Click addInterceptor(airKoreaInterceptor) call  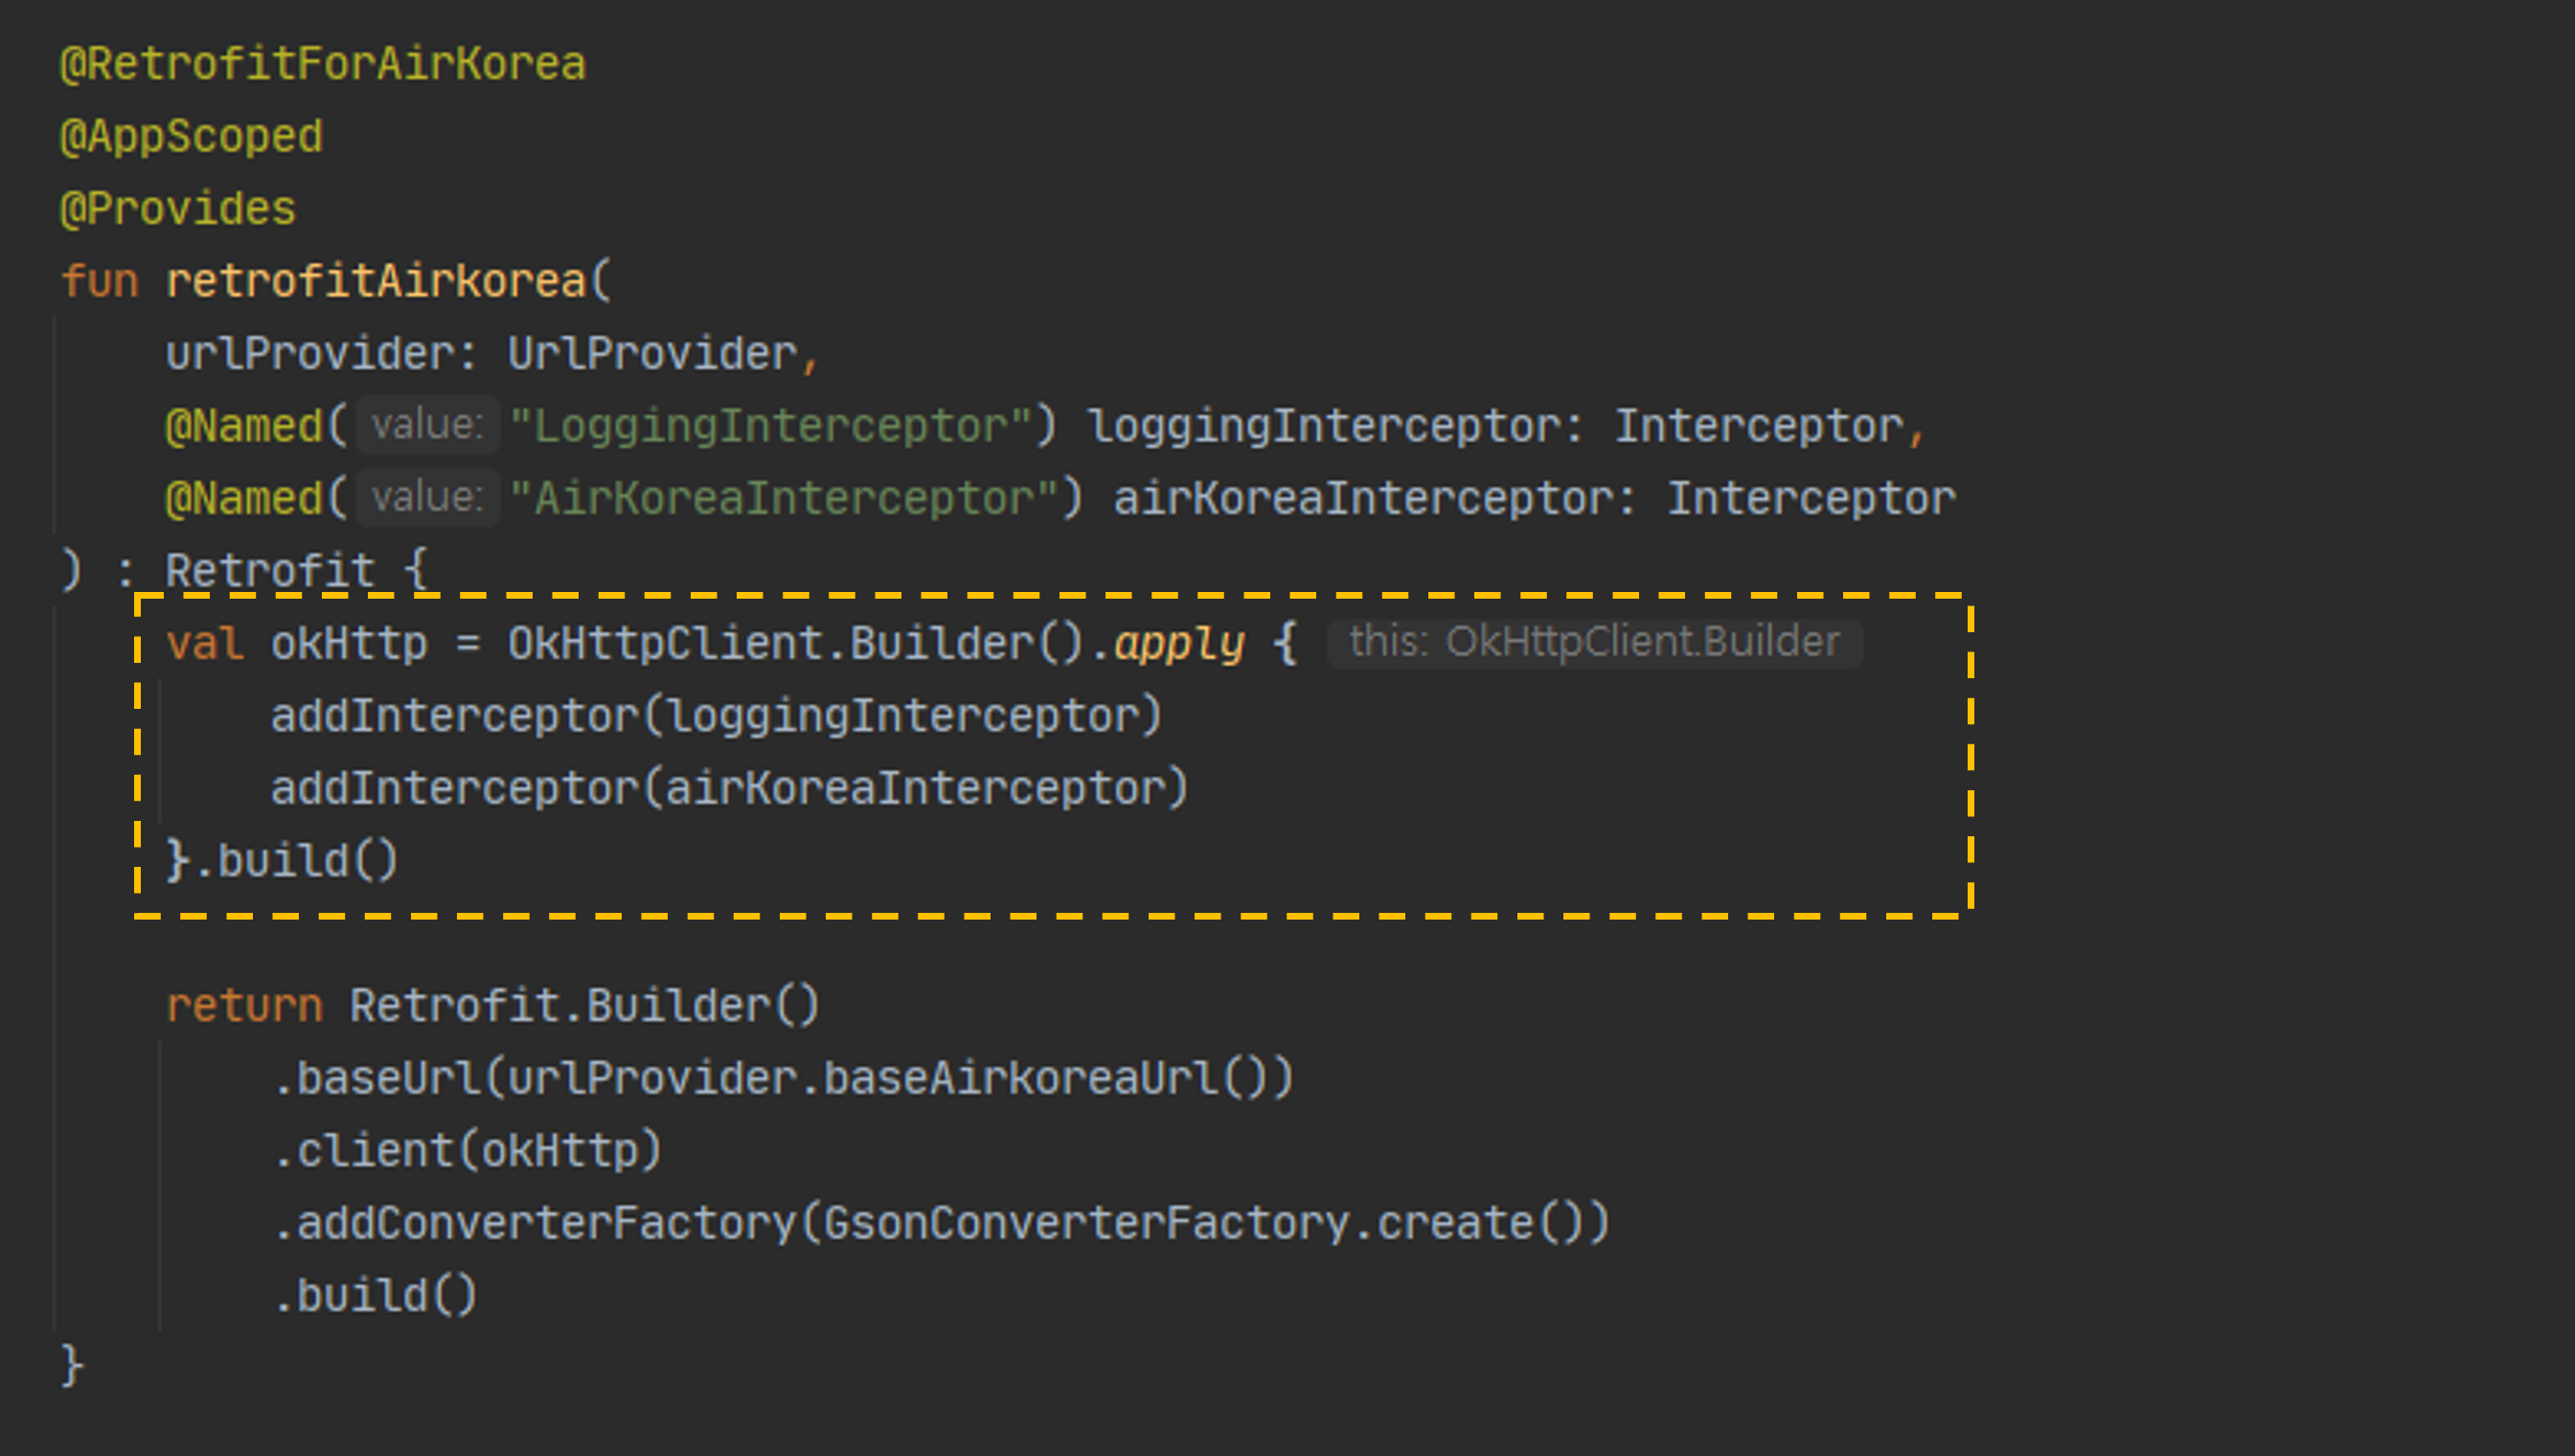click(x=729, y=789)
